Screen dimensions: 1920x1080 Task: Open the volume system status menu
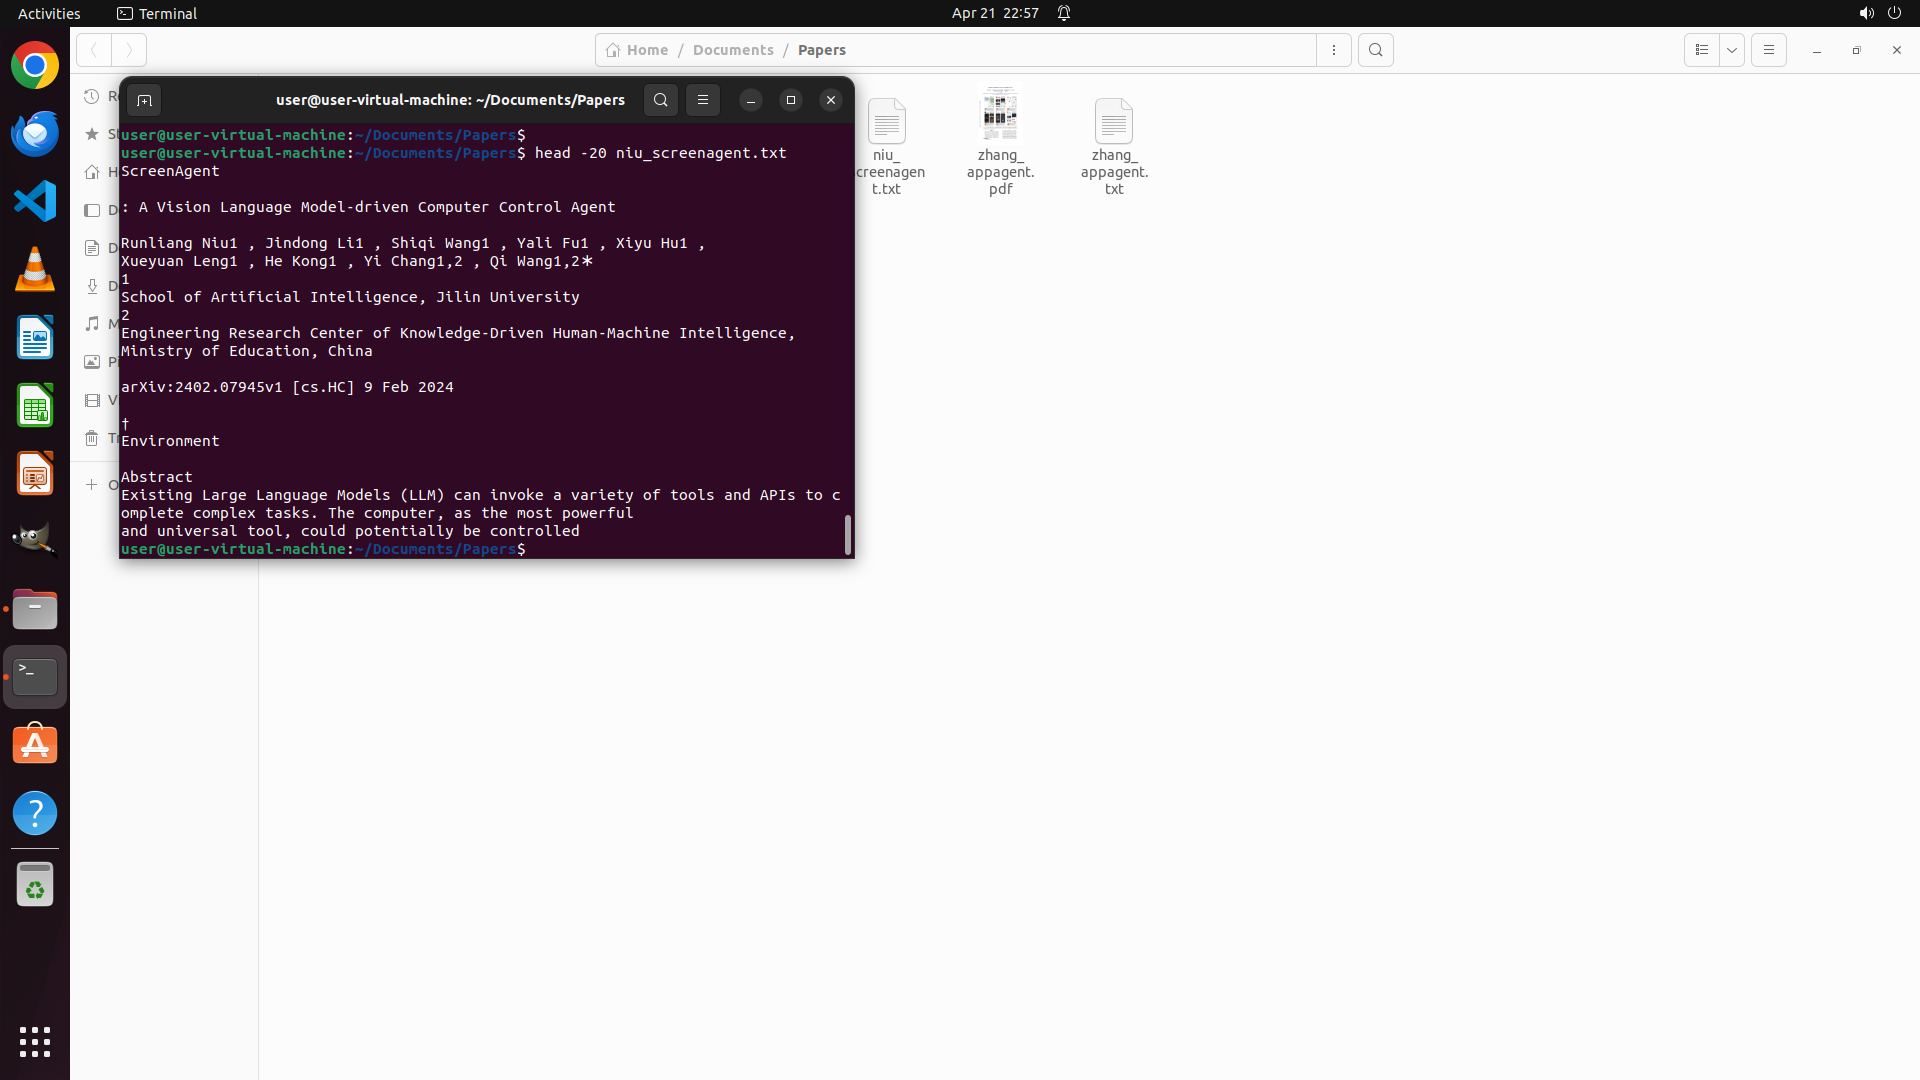pos(1866,13)
